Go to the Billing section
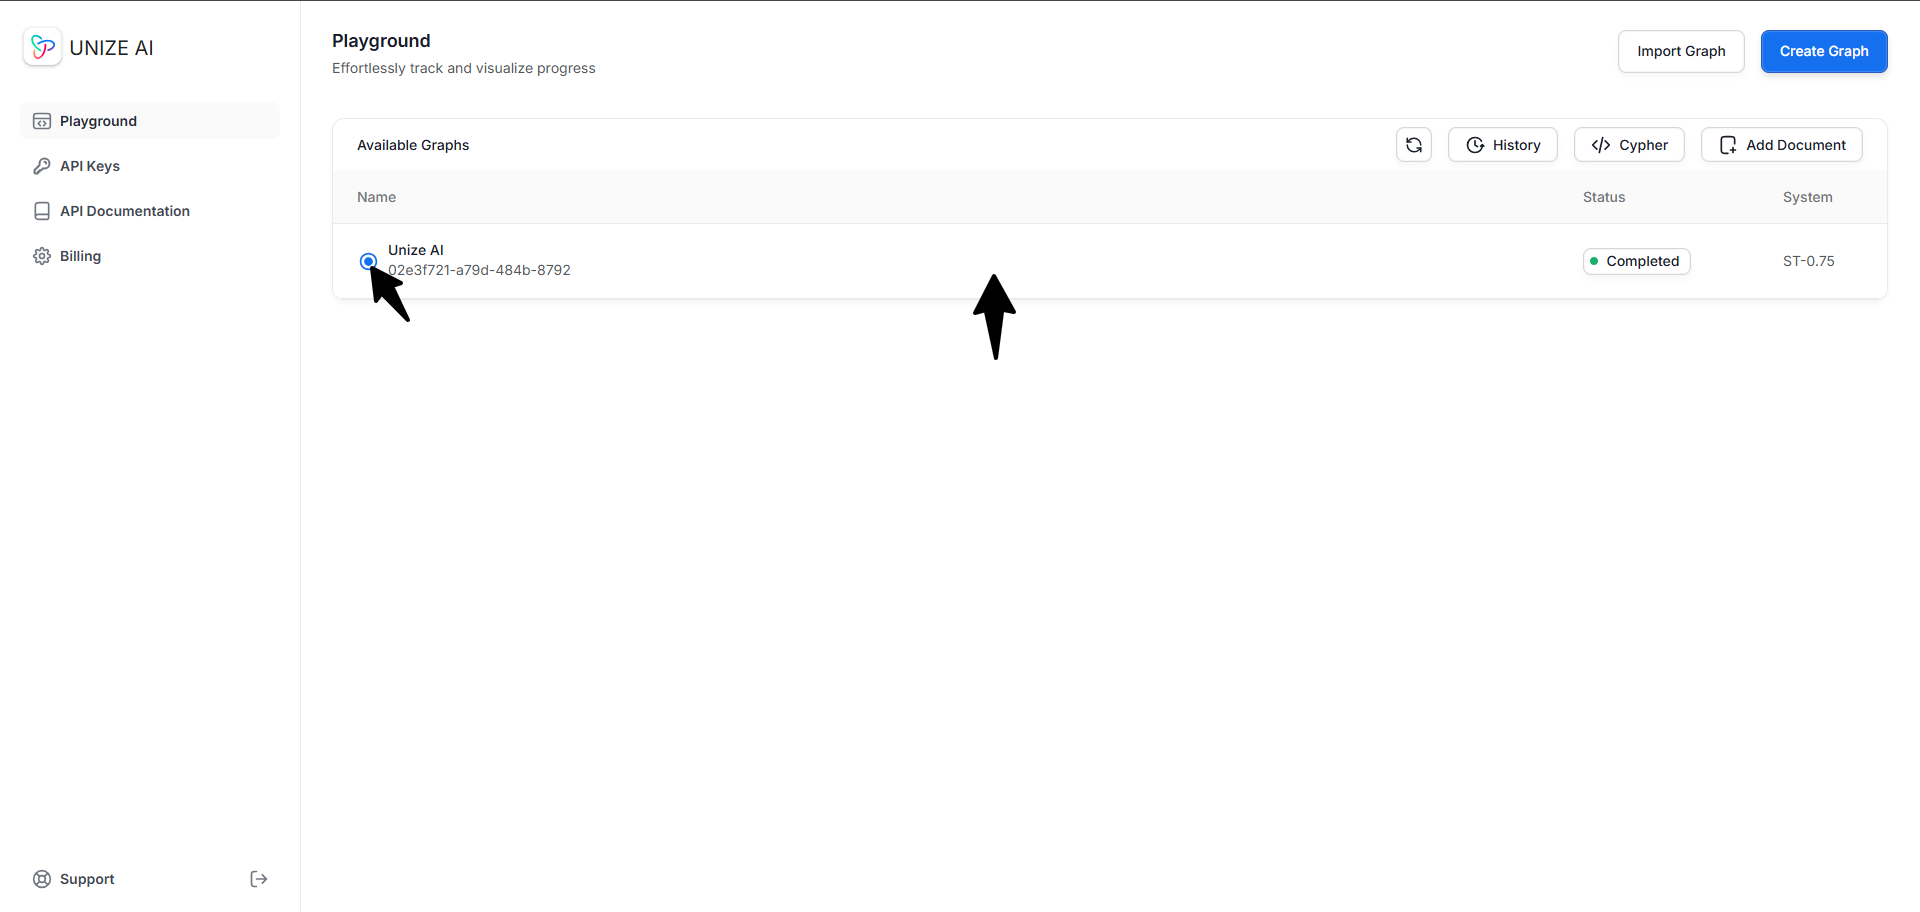 pos(150,256)
